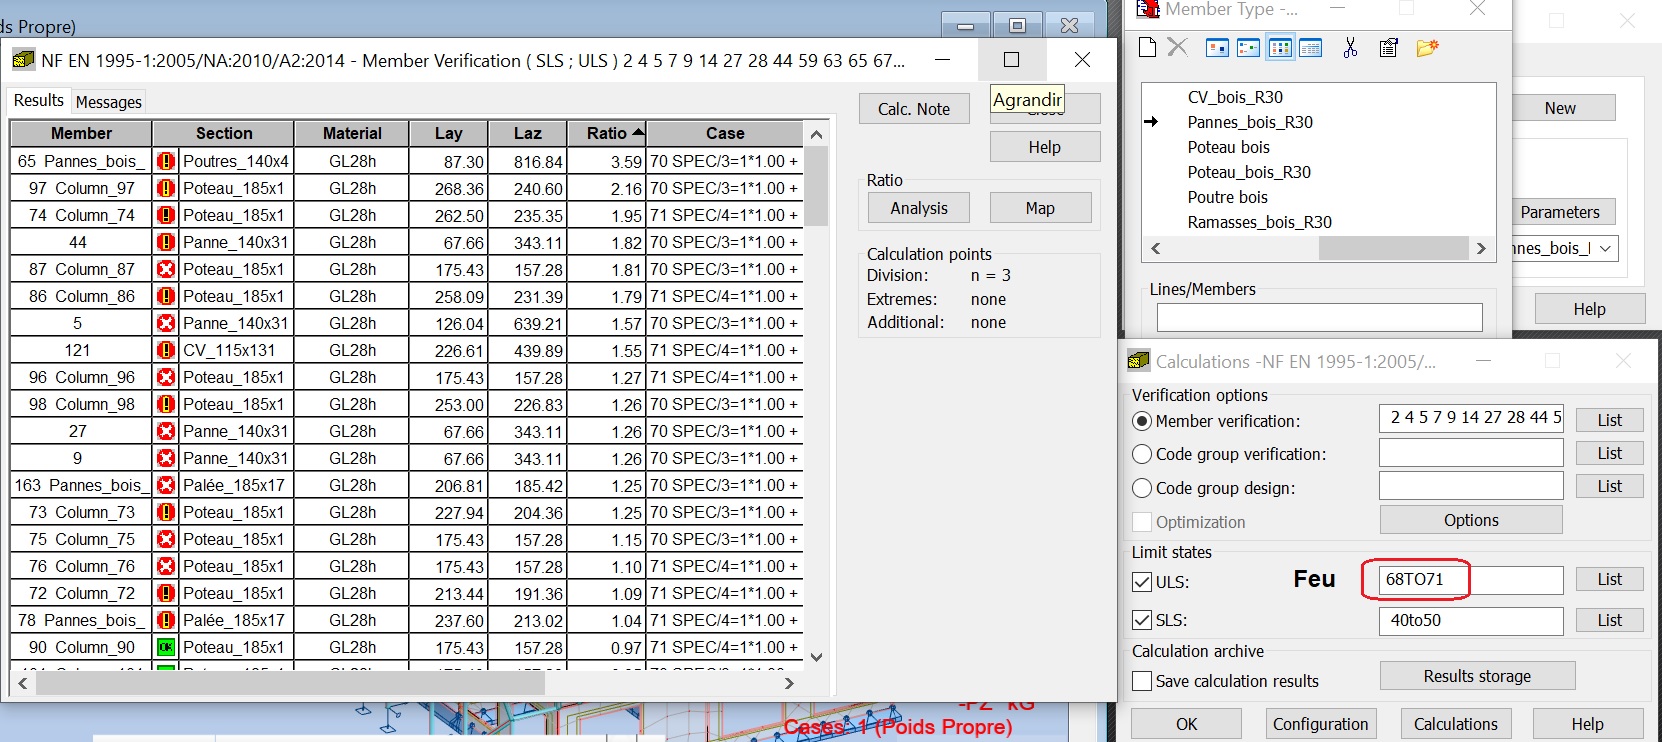Click the scissors icon in Member Type toolbar

coord(1350,47)
